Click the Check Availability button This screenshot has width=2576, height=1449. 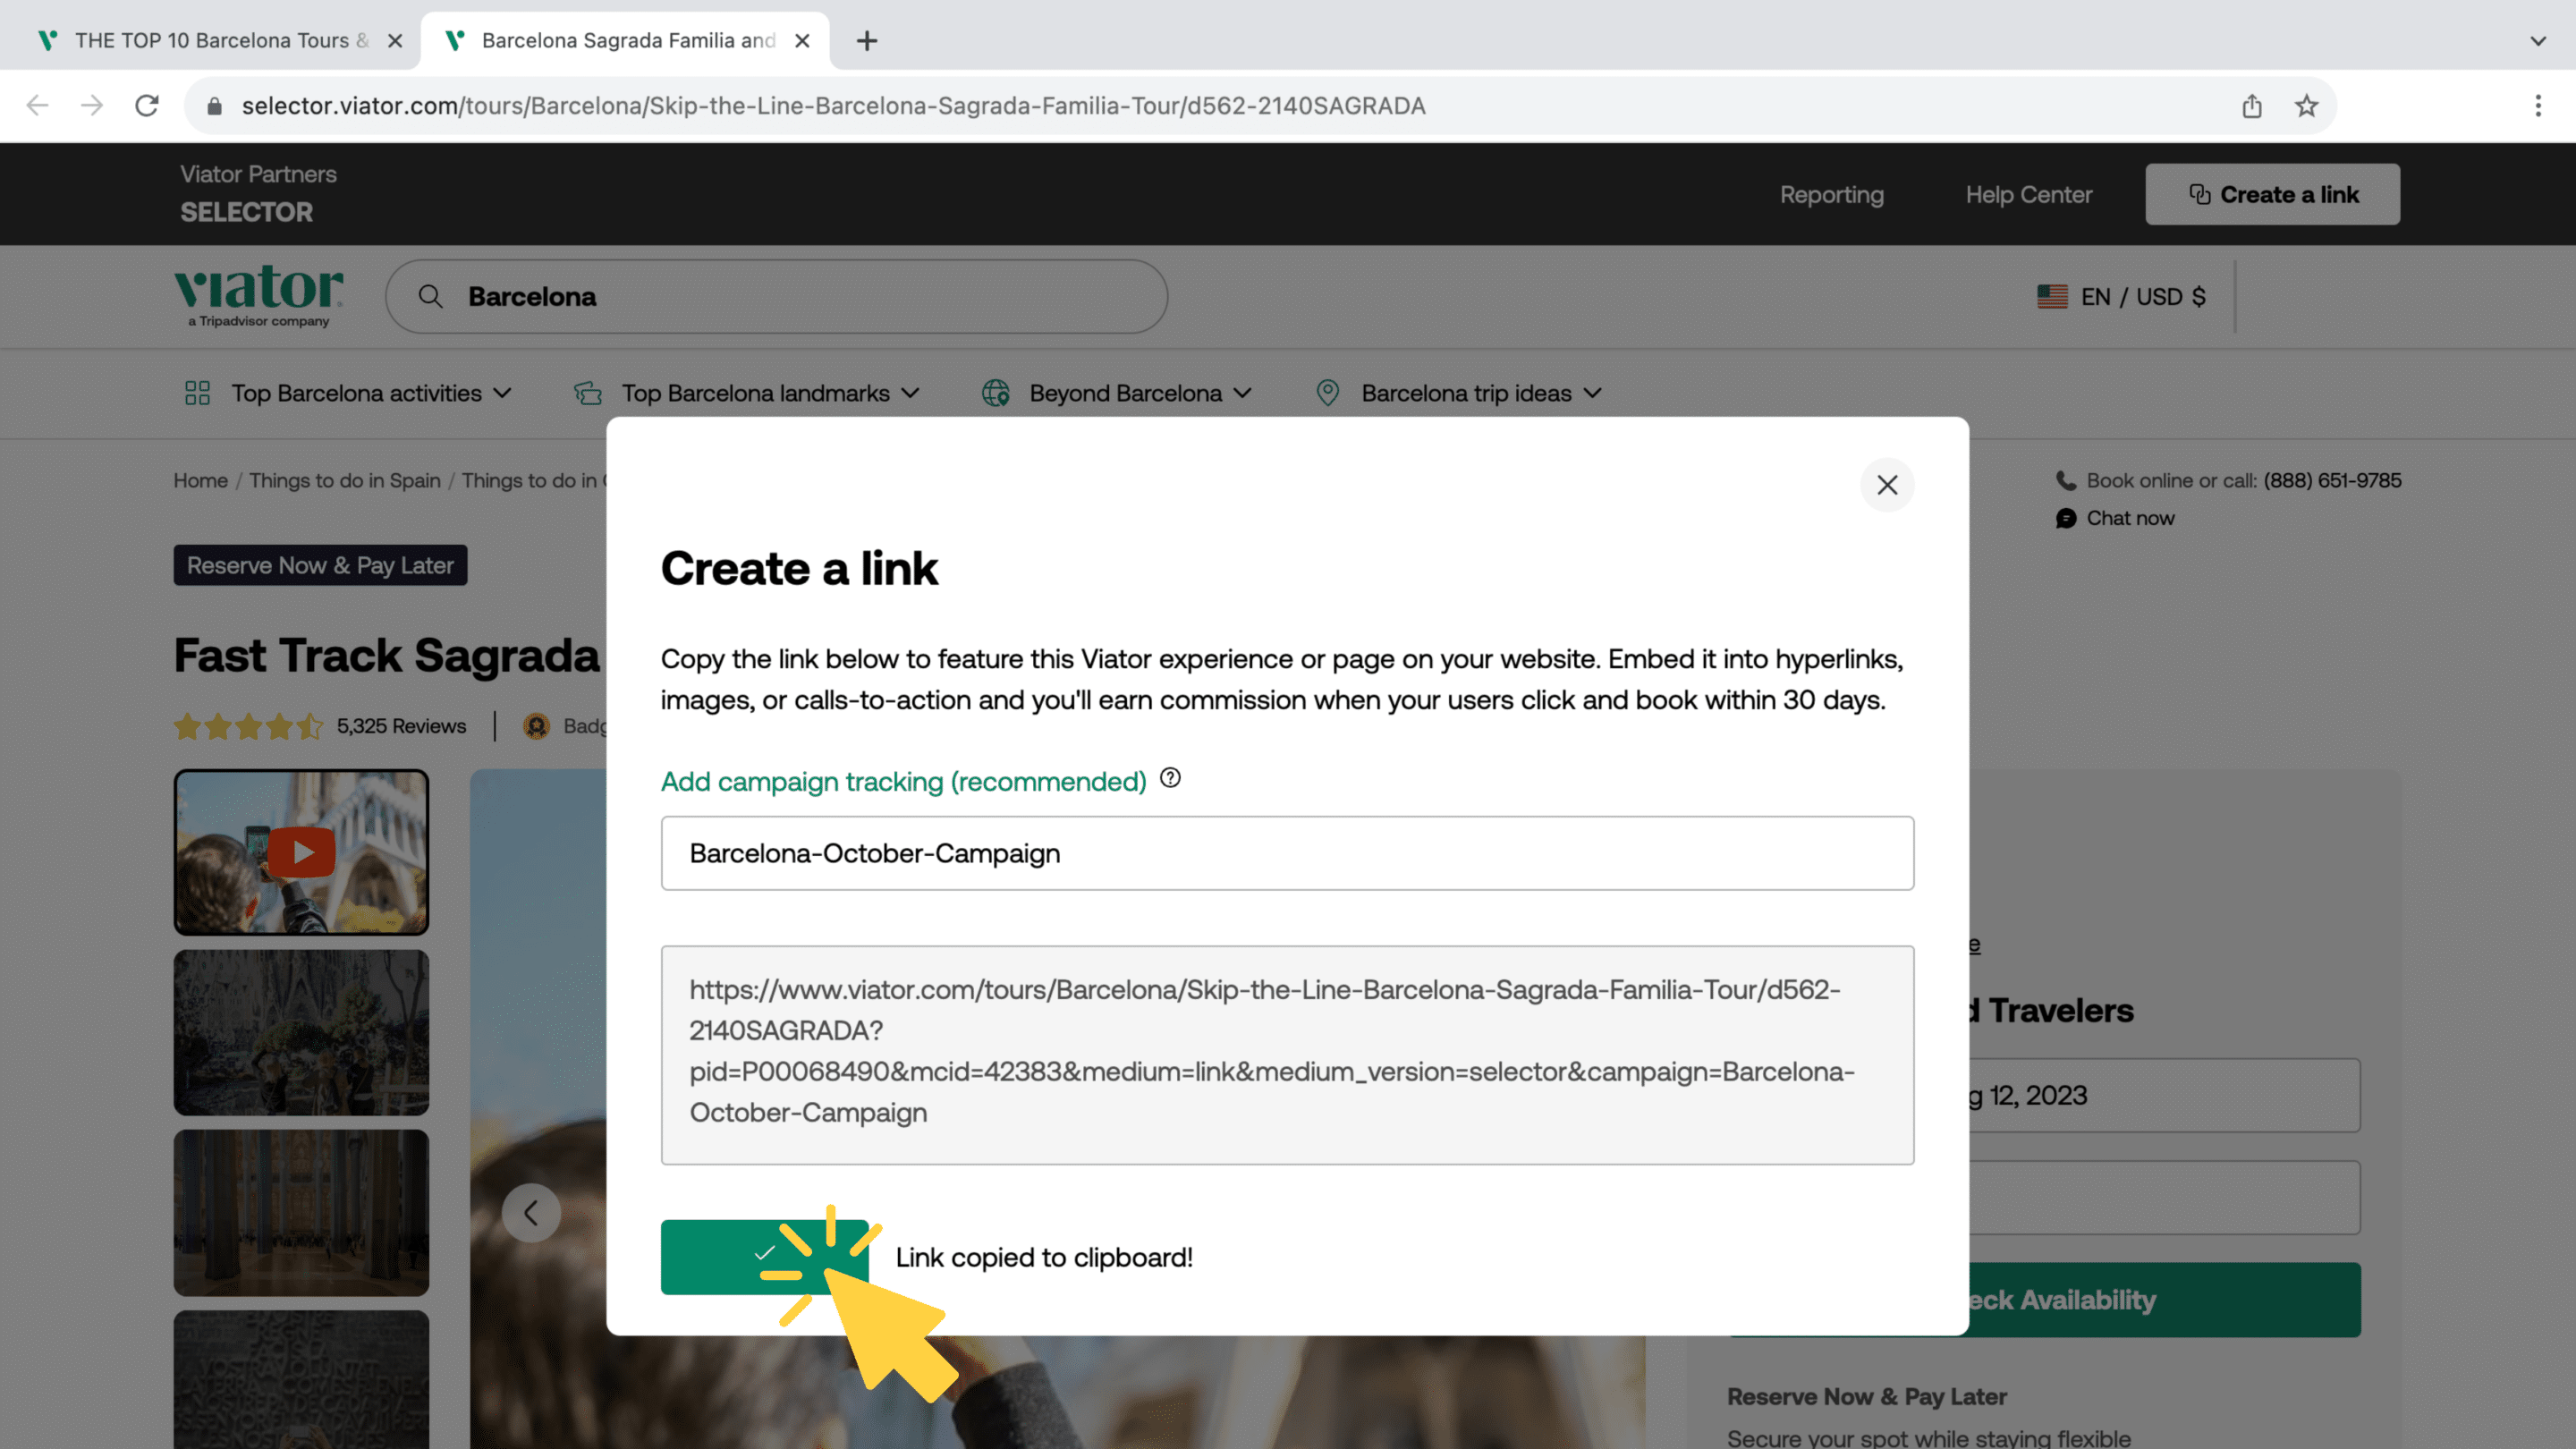click(x=2163, y=1299)
